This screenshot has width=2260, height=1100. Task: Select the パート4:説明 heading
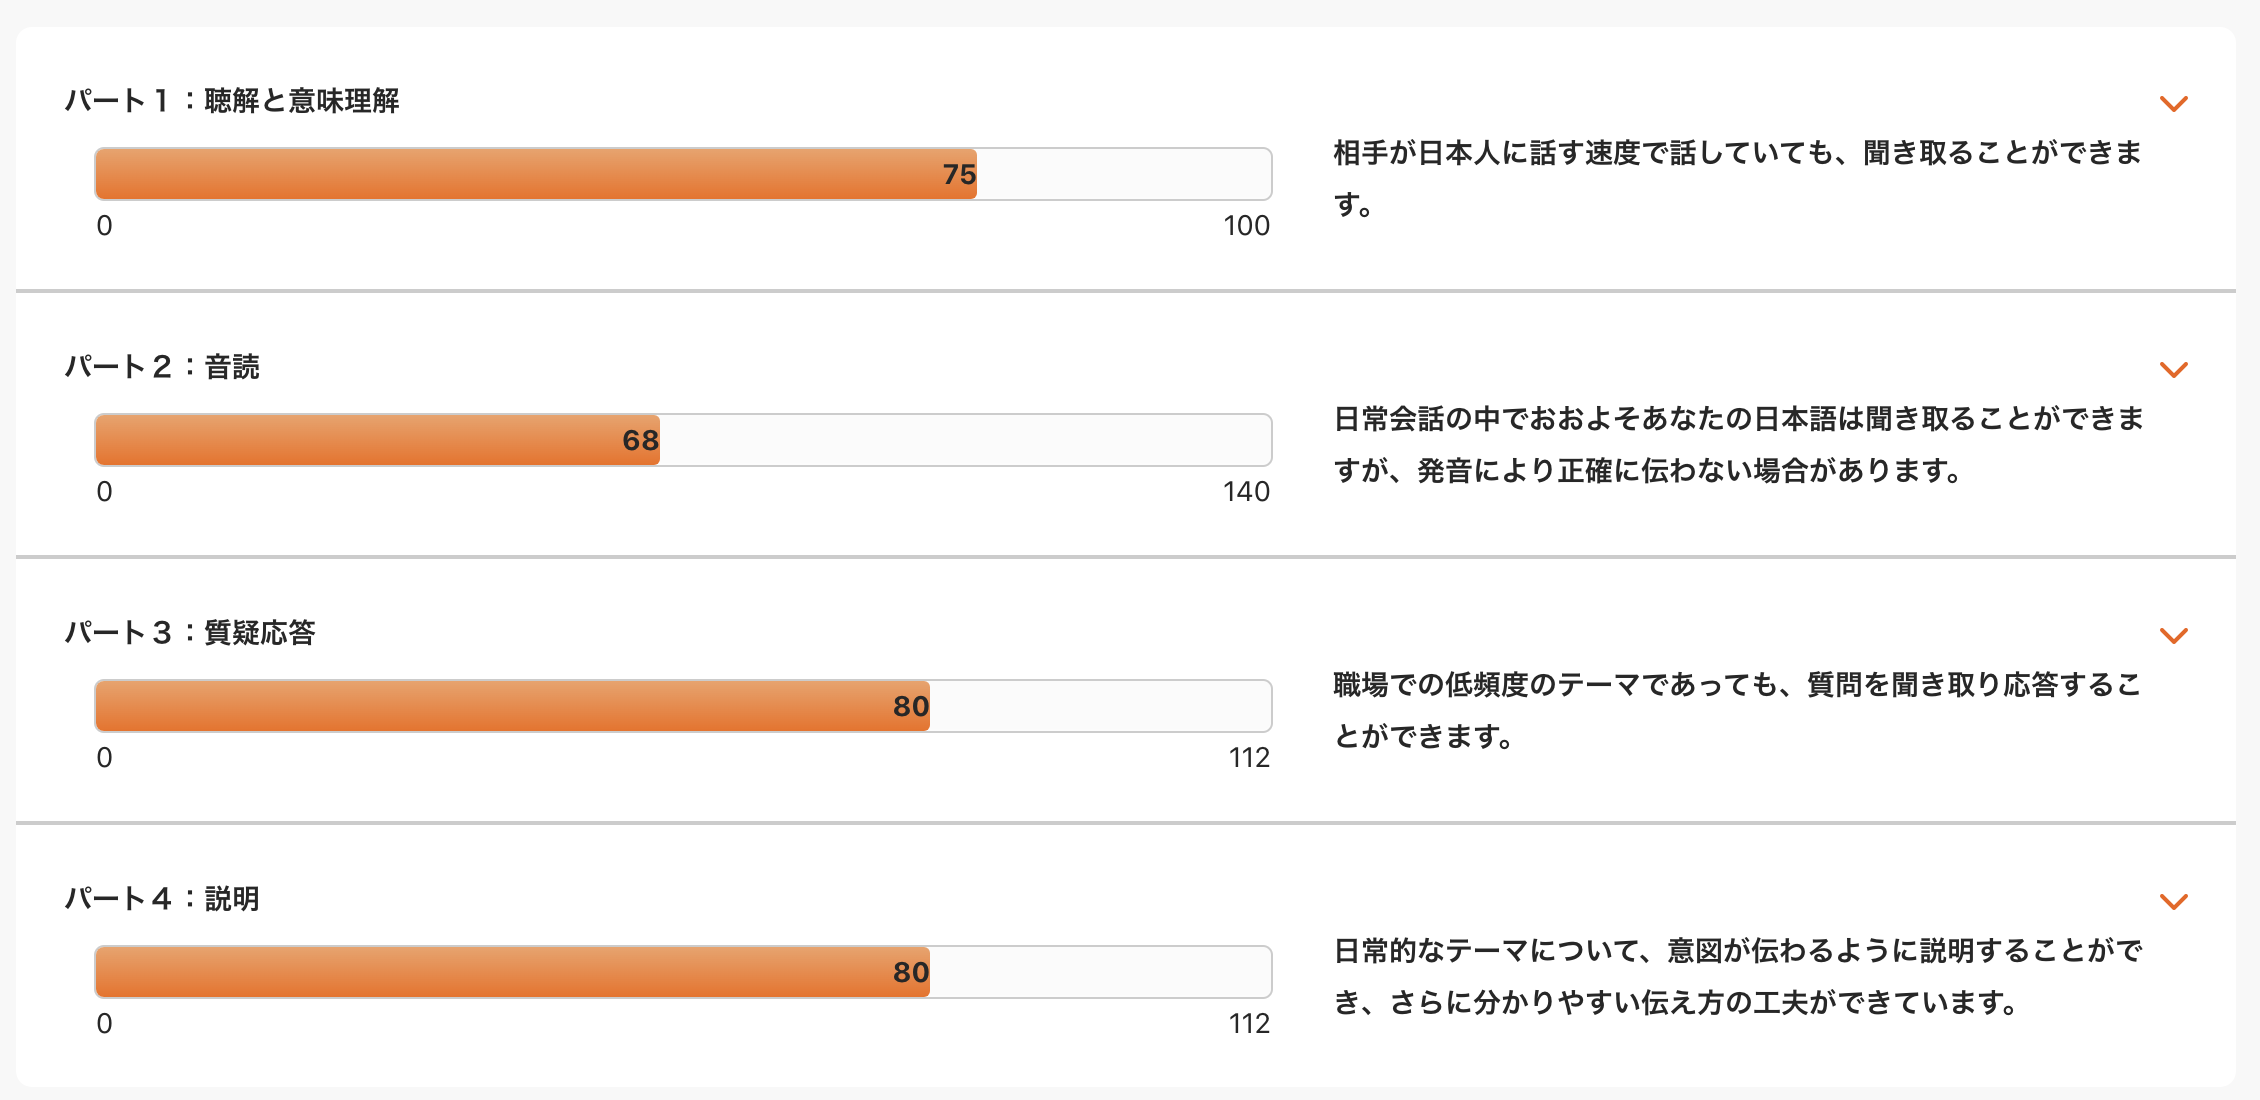[162, 899]
